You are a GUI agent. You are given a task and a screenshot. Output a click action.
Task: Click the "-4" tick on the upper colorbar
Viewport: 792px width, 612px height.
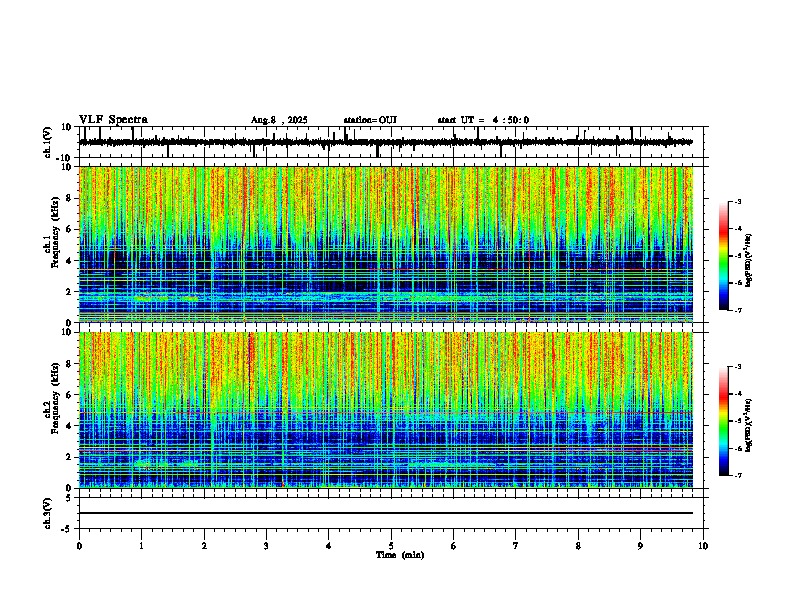738,229
